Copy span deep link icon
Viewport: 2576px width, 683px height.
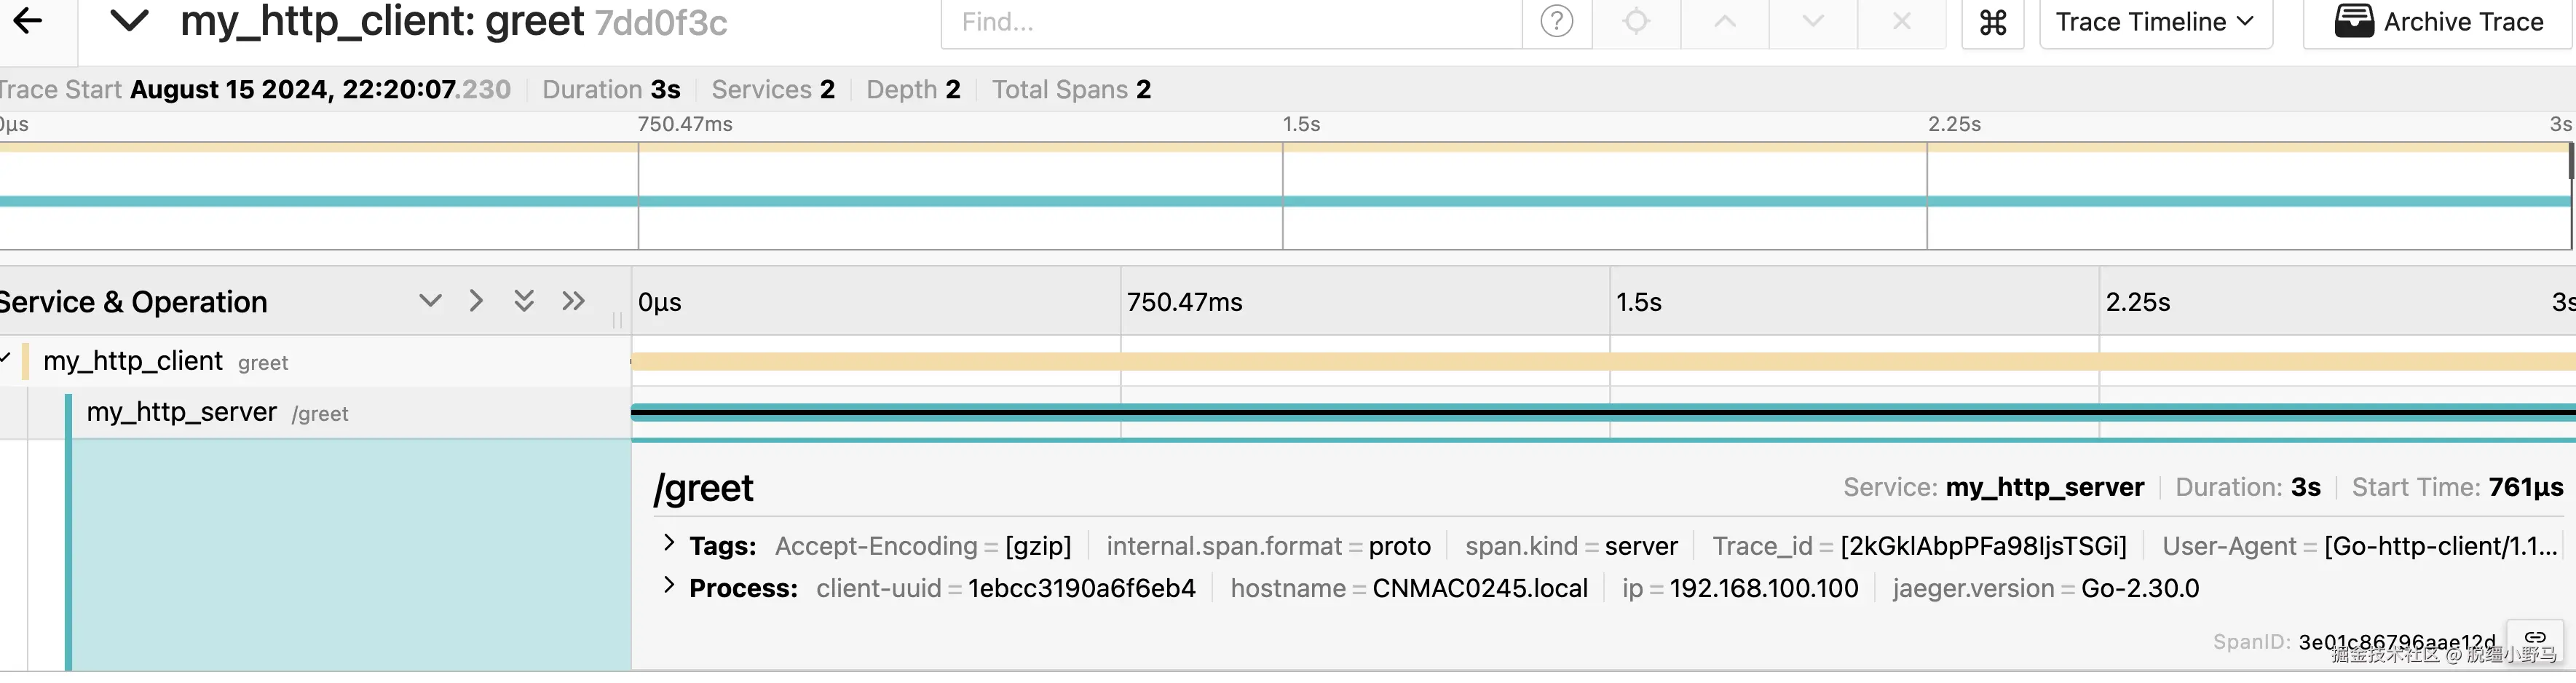coord(2535,638)
